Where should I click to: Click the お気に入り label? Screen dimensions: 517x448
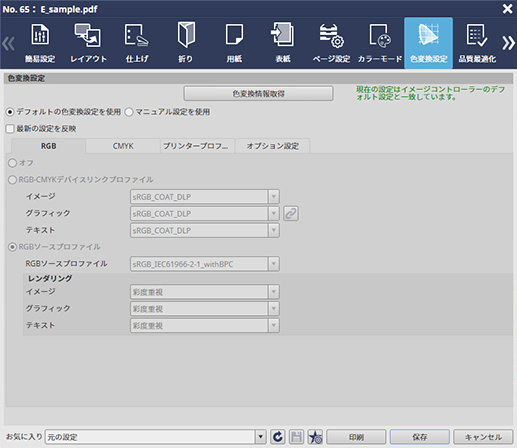pyautogui.click(x=24, y=436)
